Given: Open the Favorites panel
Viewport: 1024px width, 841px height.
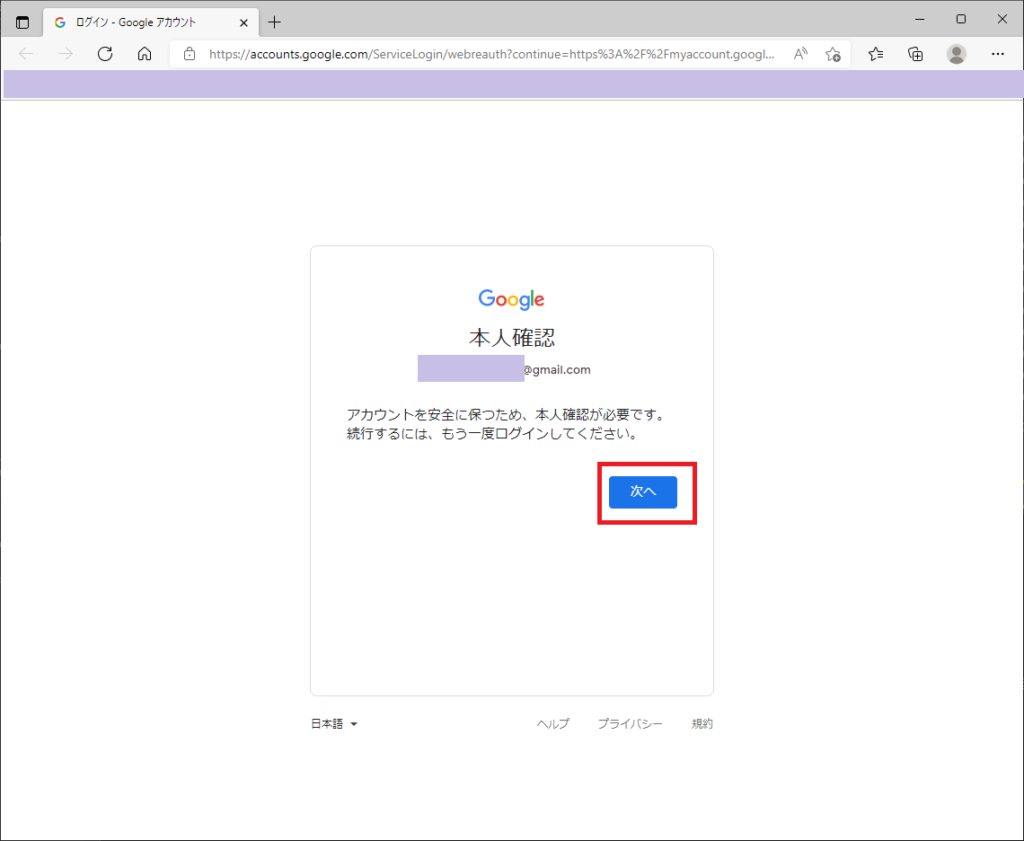Looking at the screenshot, I should point(875,54).
